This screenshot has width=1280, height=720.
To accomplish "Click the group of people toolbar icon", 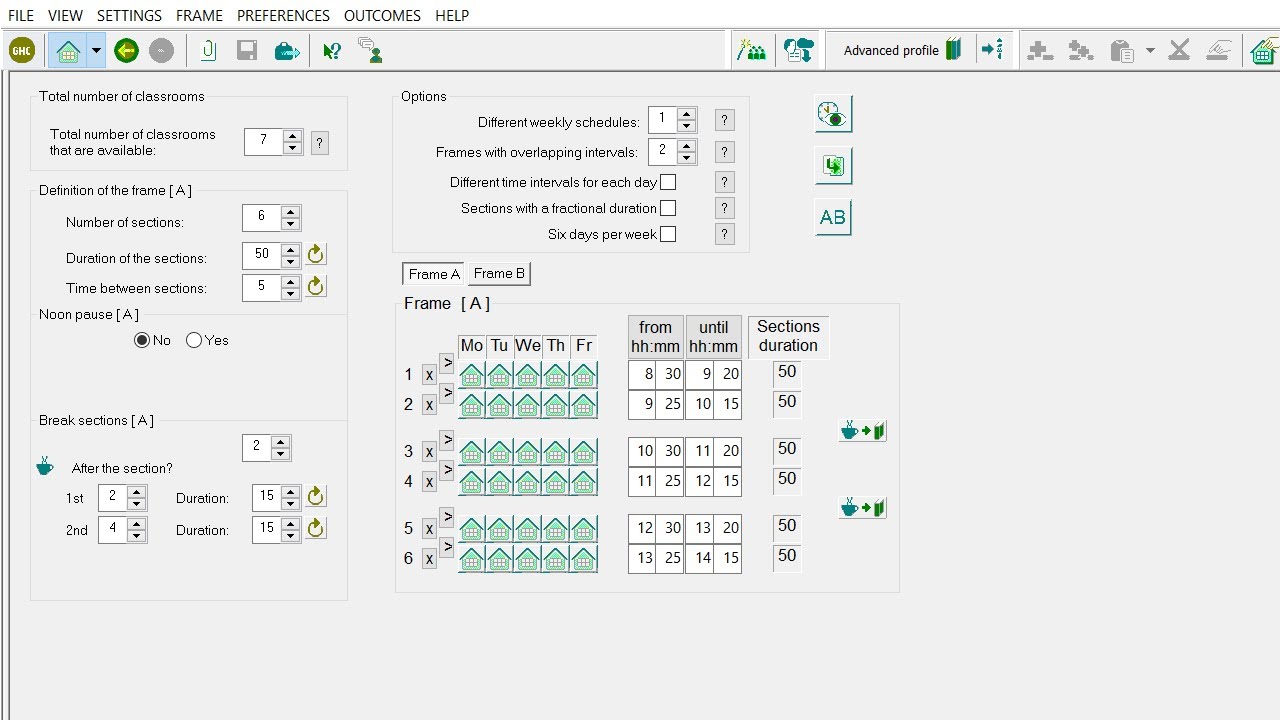I will 751,50.
